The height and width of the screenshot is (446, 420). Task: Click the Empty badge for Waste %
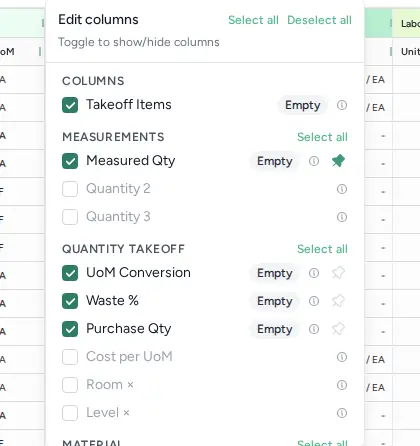(275, 301)
